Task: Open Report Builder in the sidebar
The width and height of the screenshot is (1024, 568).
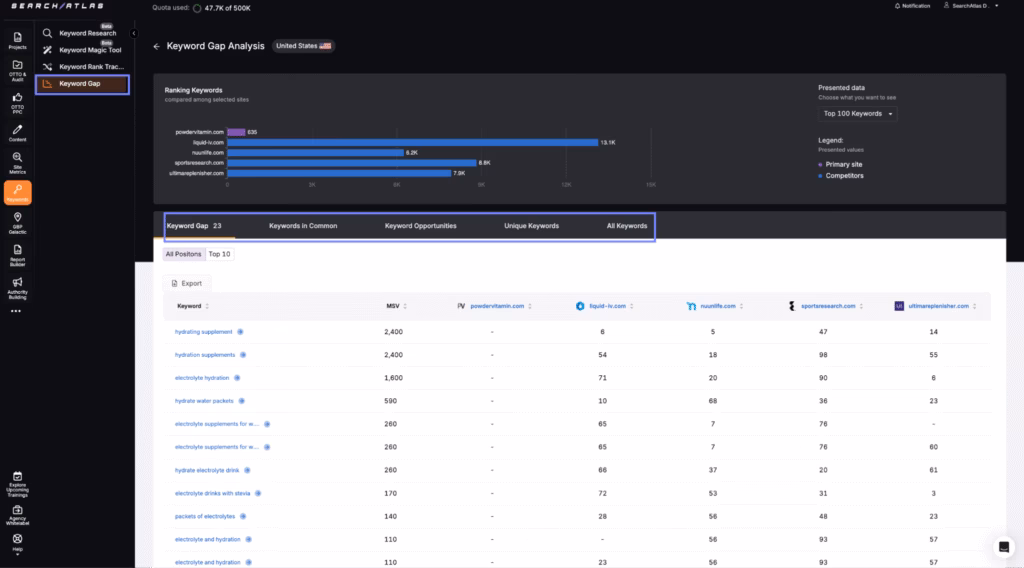Action: [17, 253]
